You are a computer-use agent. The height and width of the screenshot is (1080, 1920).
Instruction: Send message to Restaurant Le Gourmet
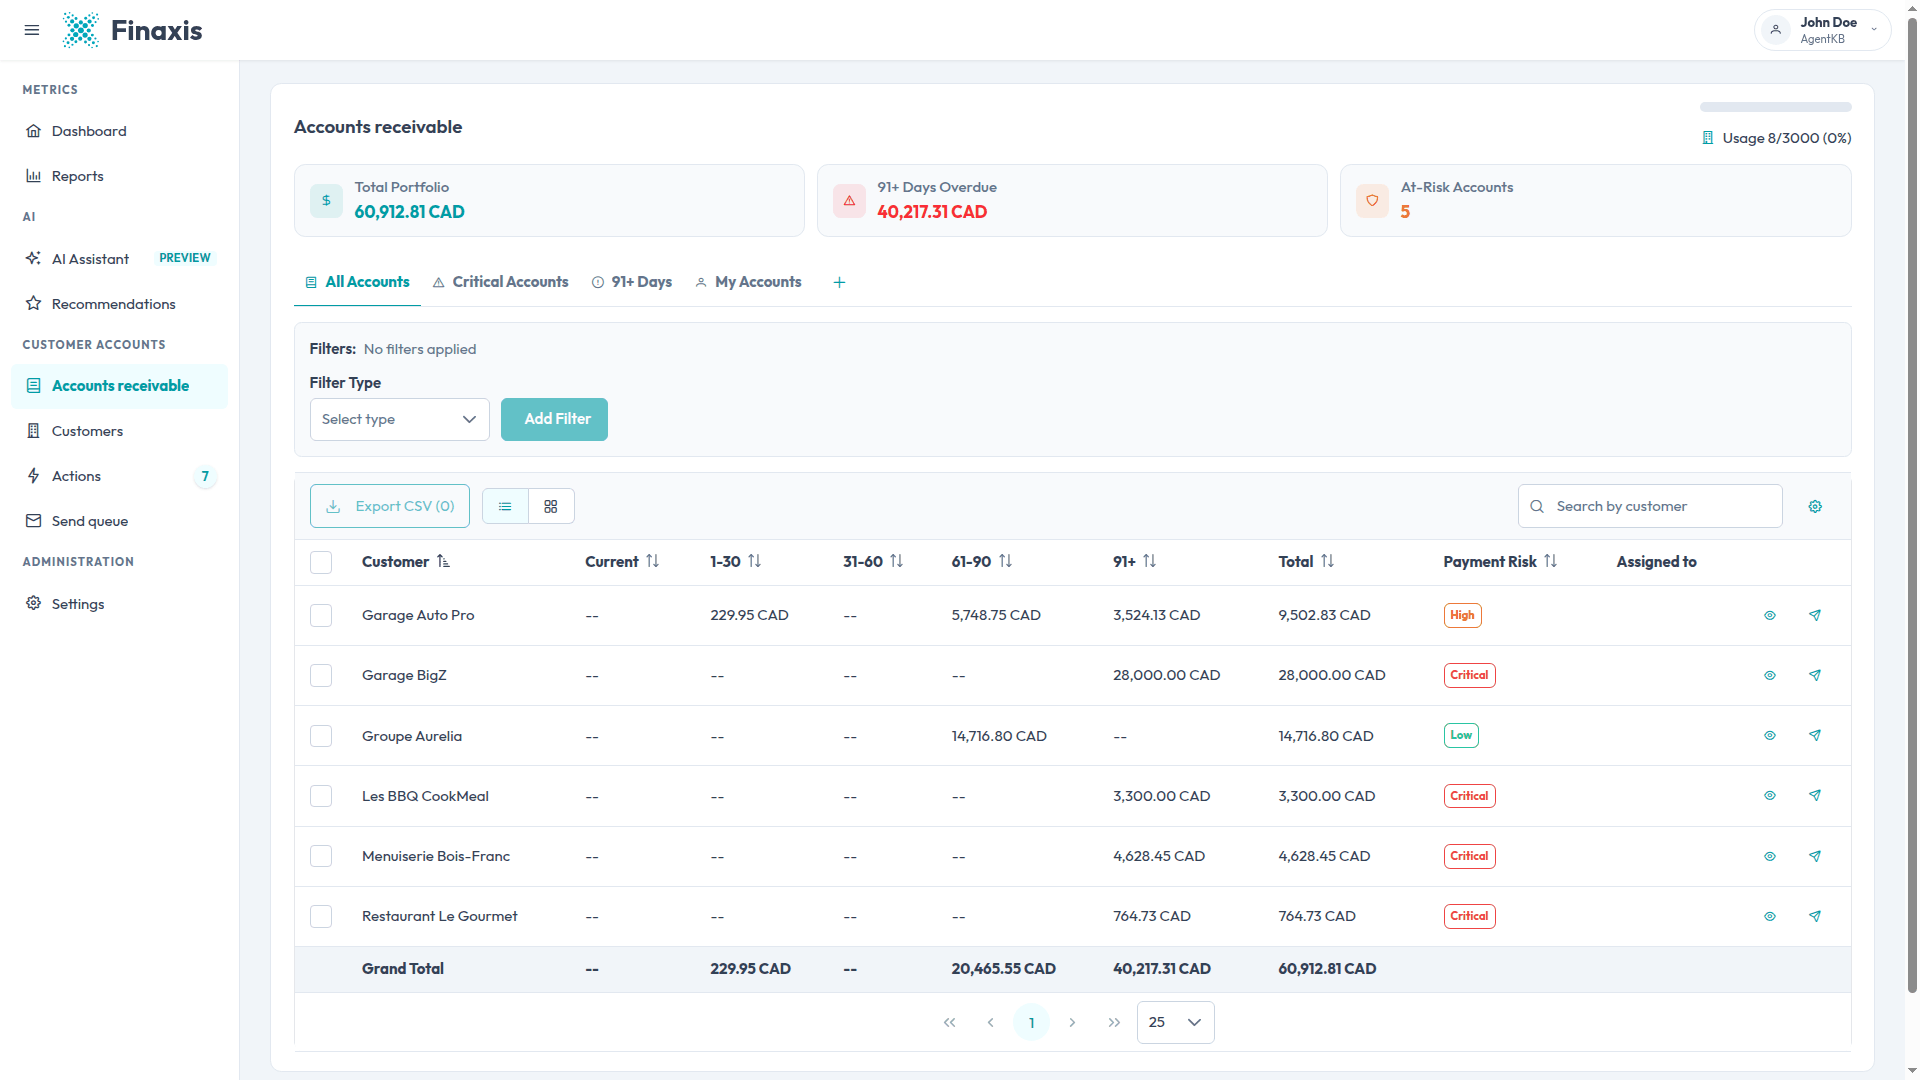coord(1815,917)
